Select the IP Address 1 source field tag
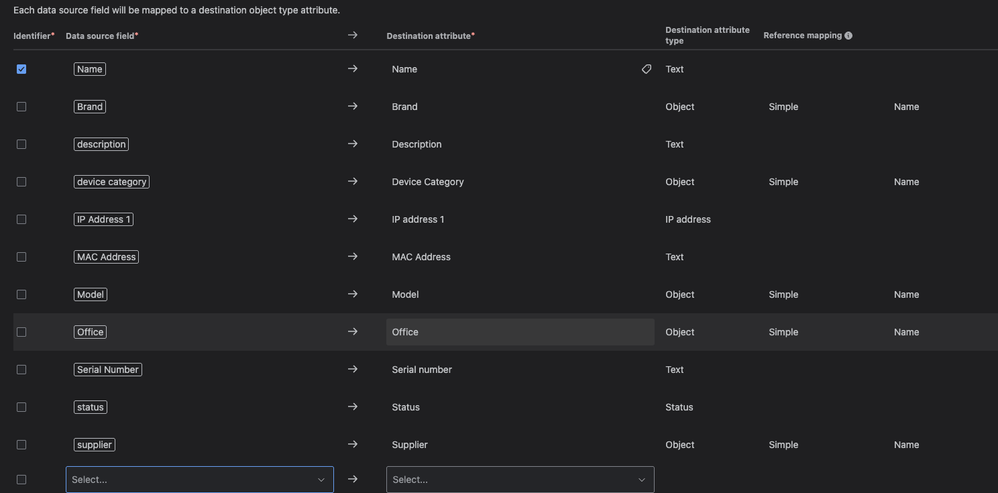Image resolution: width=998 pixels, height=493 pixels. point(104,219)
